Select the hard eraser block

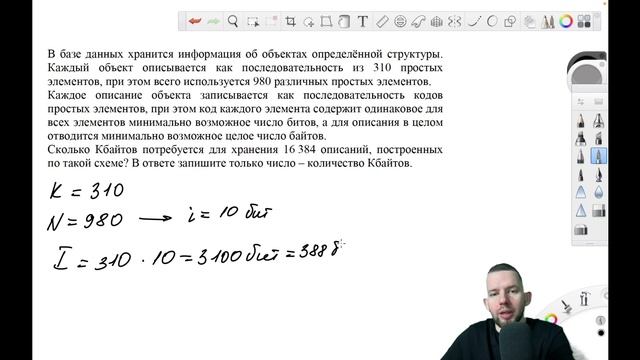[598, 211]
